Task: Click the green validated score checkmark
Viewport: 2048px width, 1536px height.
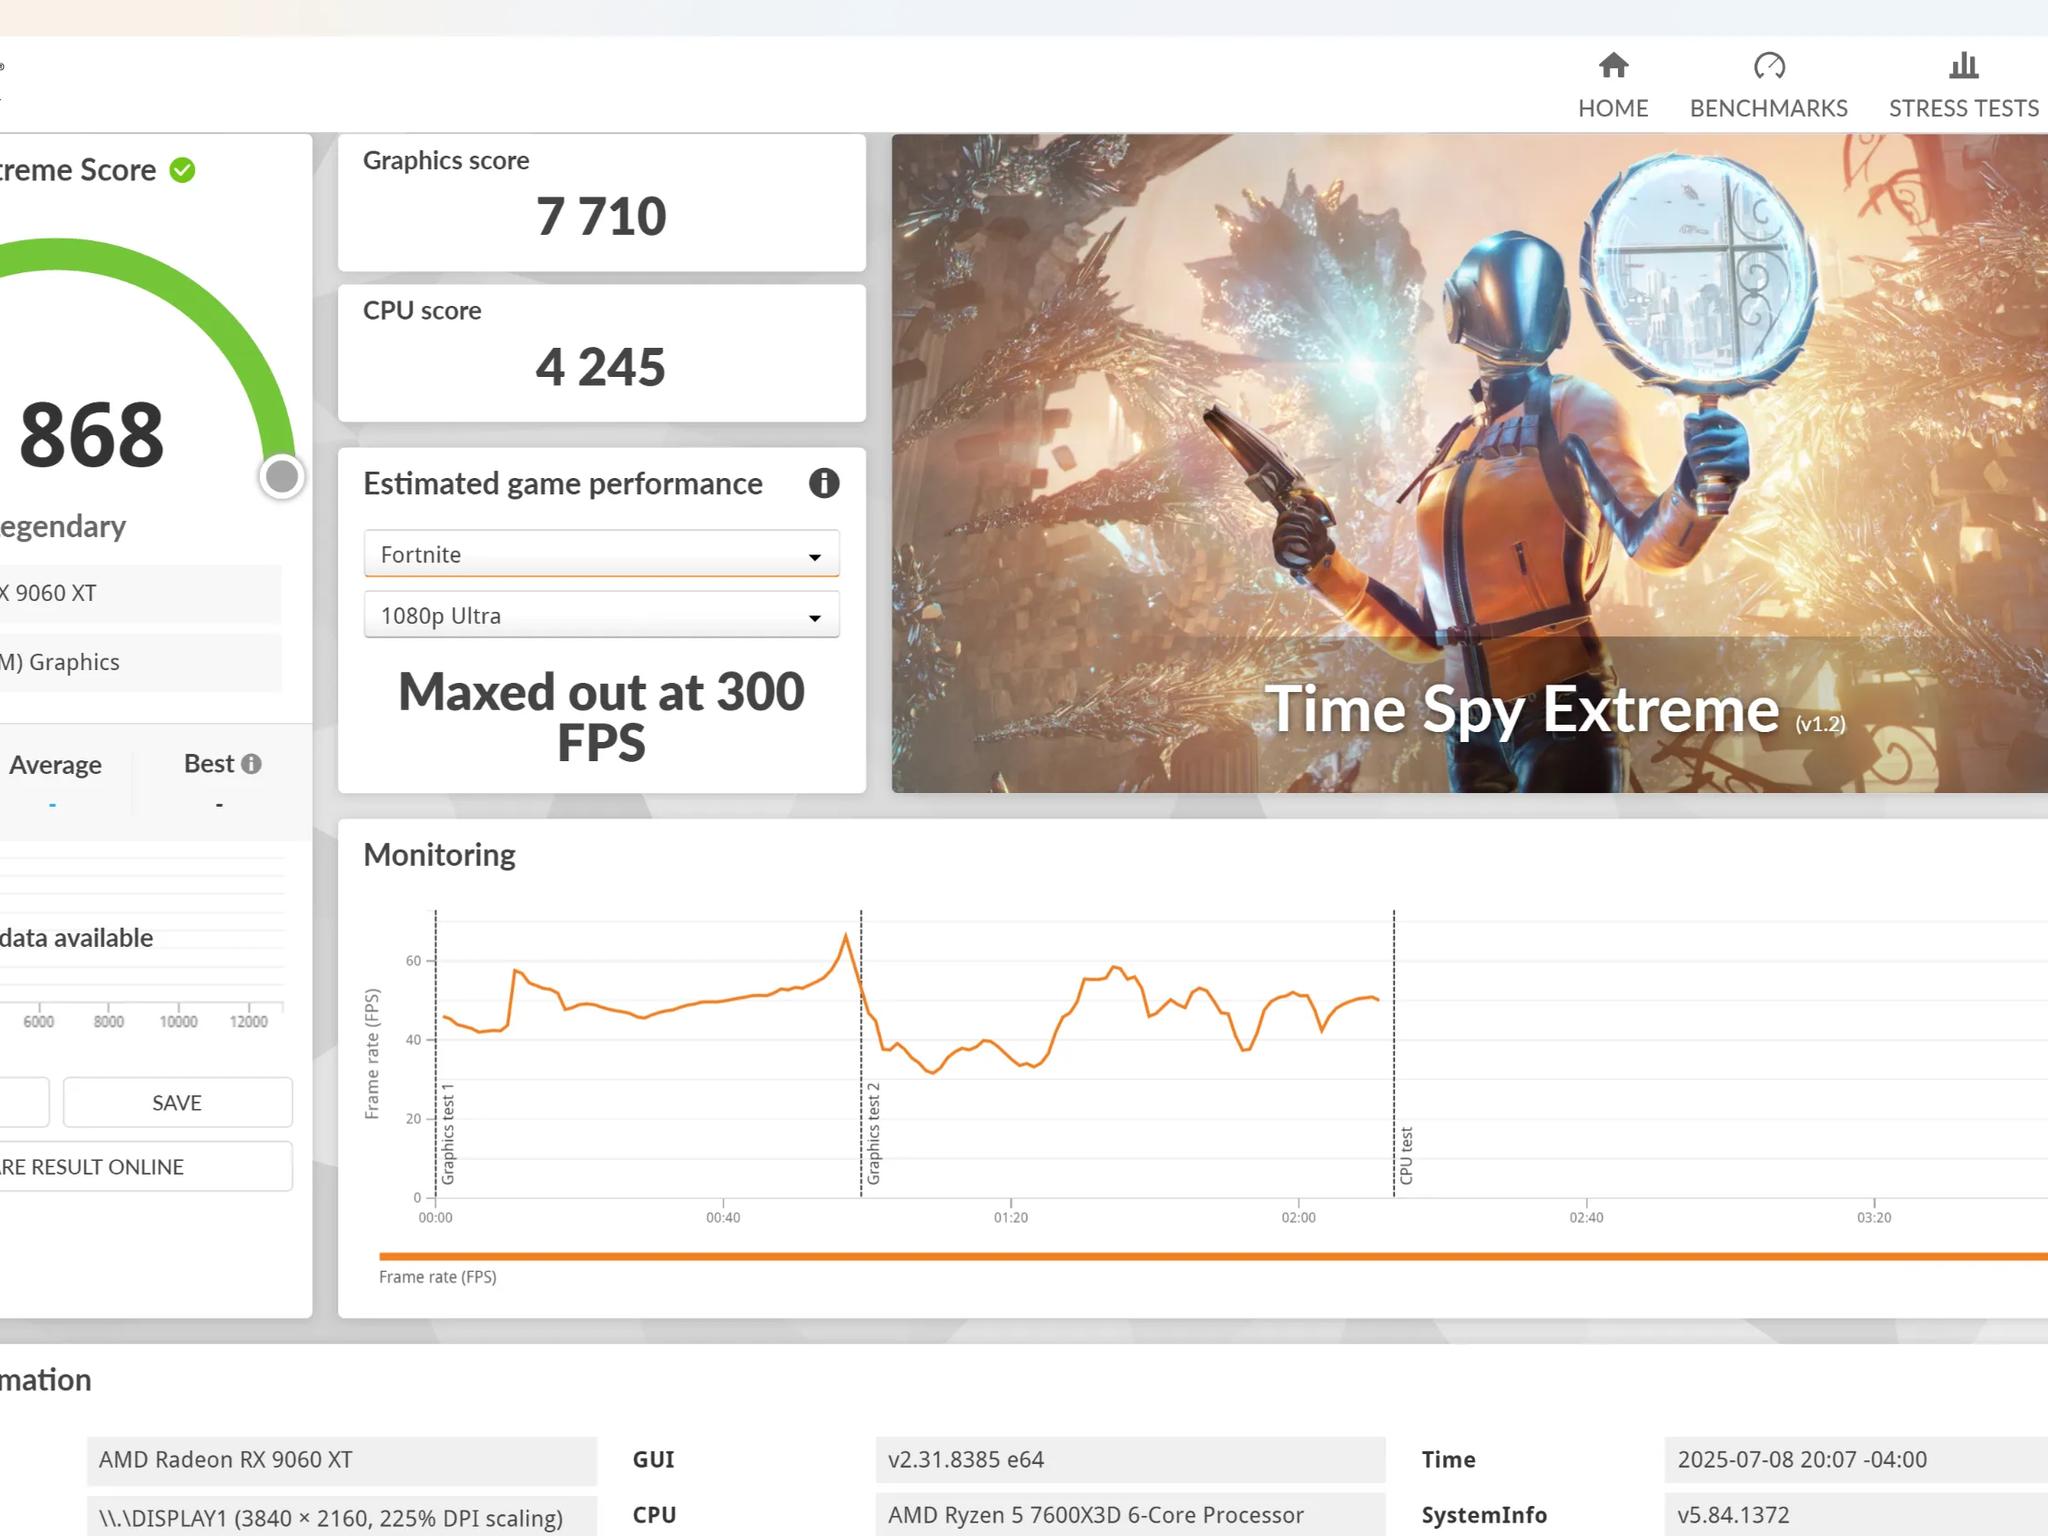Action: coord(182,170)
